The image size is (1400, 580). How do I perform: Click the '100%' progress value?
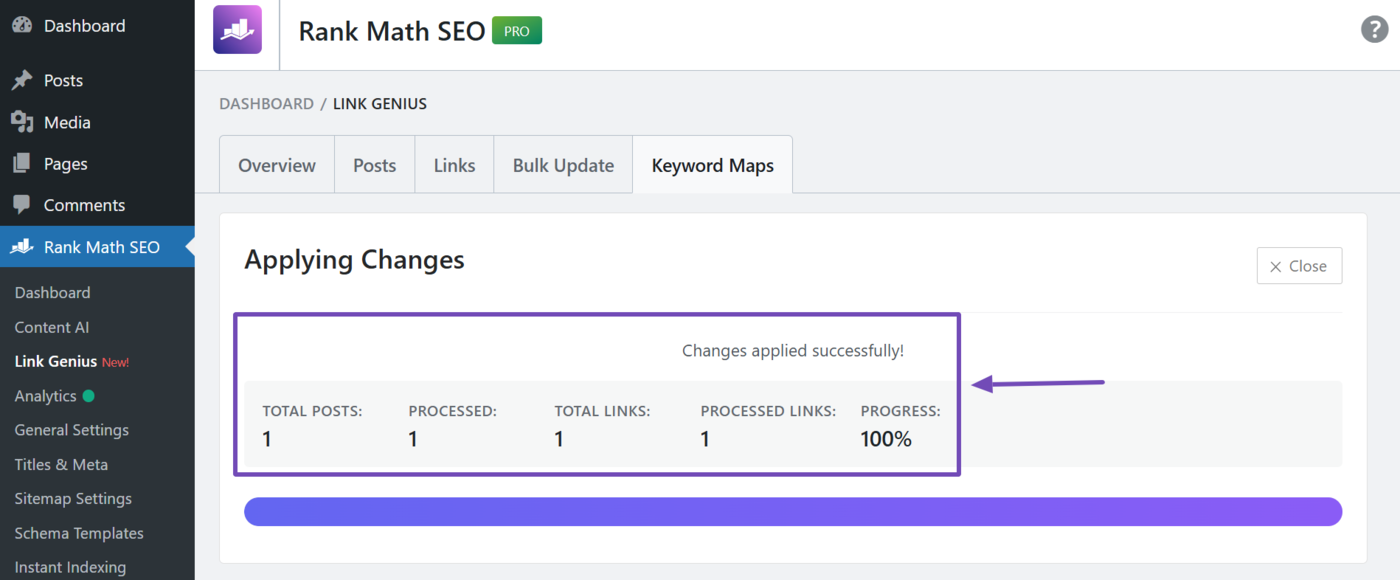tap(886, 439)
